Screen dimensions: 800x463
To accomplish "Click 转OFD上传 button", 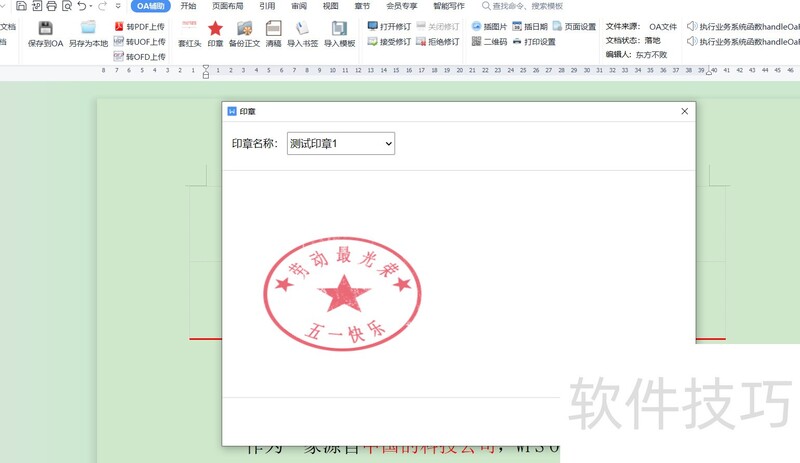I will click(x=139, y=56).
